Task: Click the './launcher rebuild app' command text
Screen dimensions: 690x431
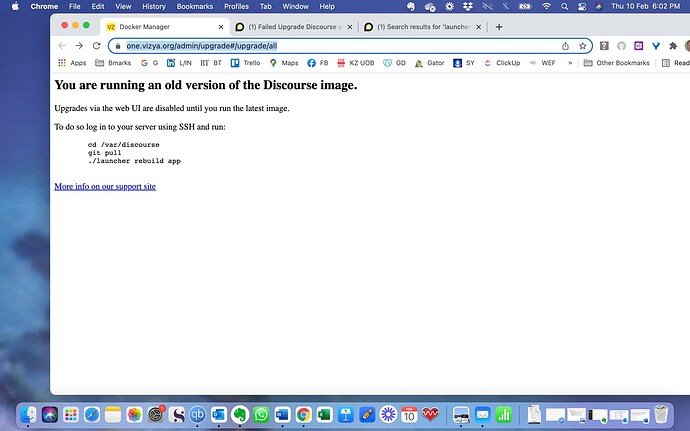Action: coord(134,161)
